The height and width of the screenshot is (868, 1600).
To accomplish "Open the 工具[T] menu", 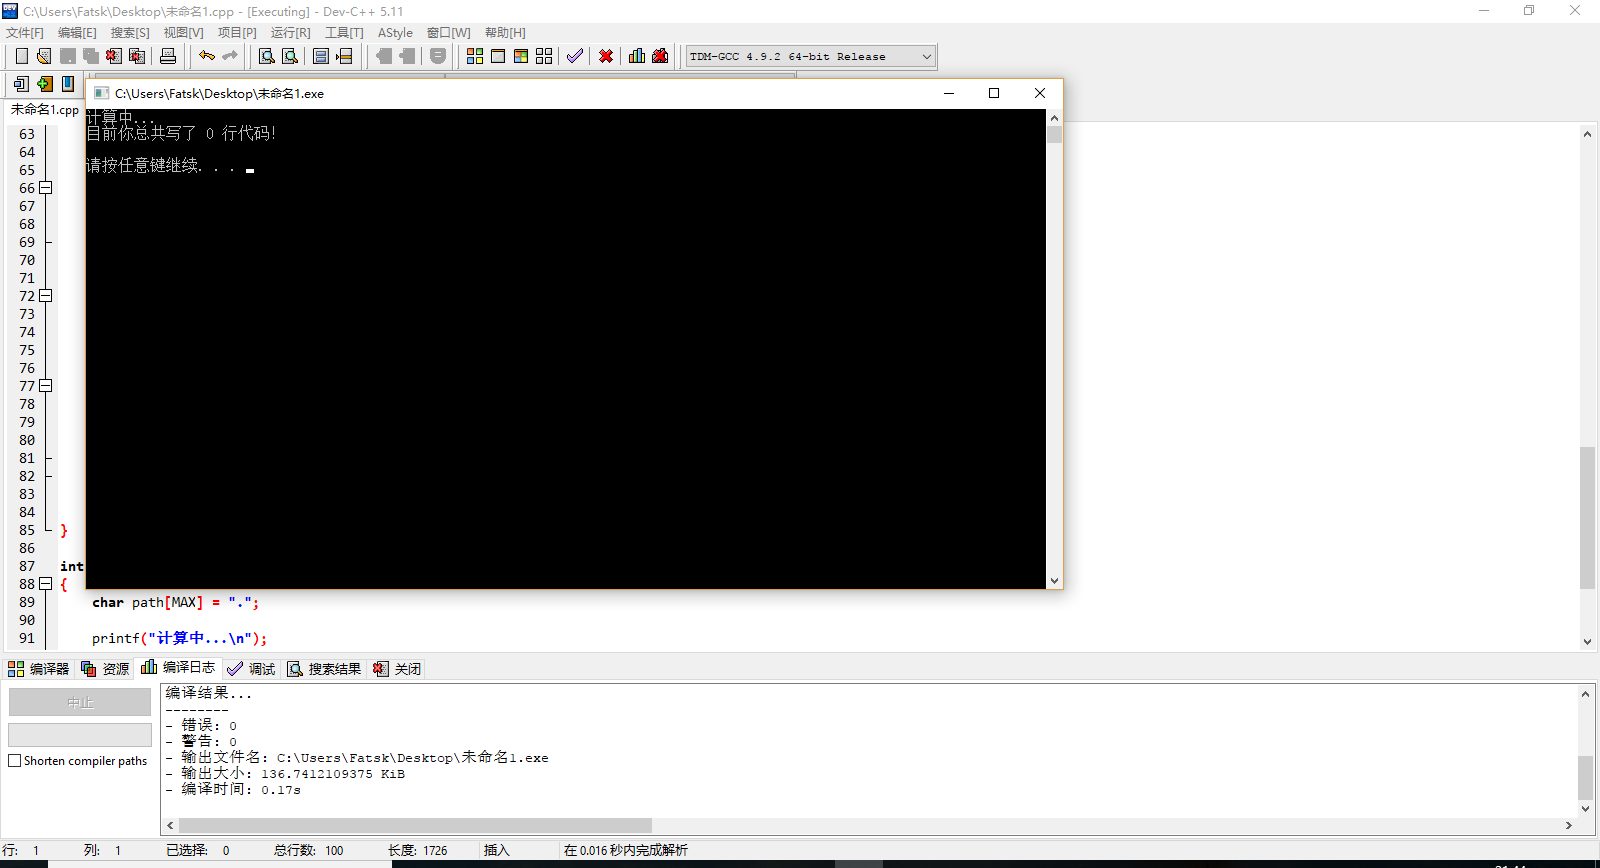I will [x=344, y=33].
